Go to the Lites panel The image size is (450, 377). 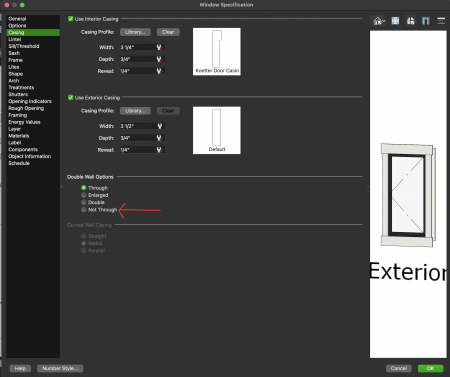pos(33,67)
